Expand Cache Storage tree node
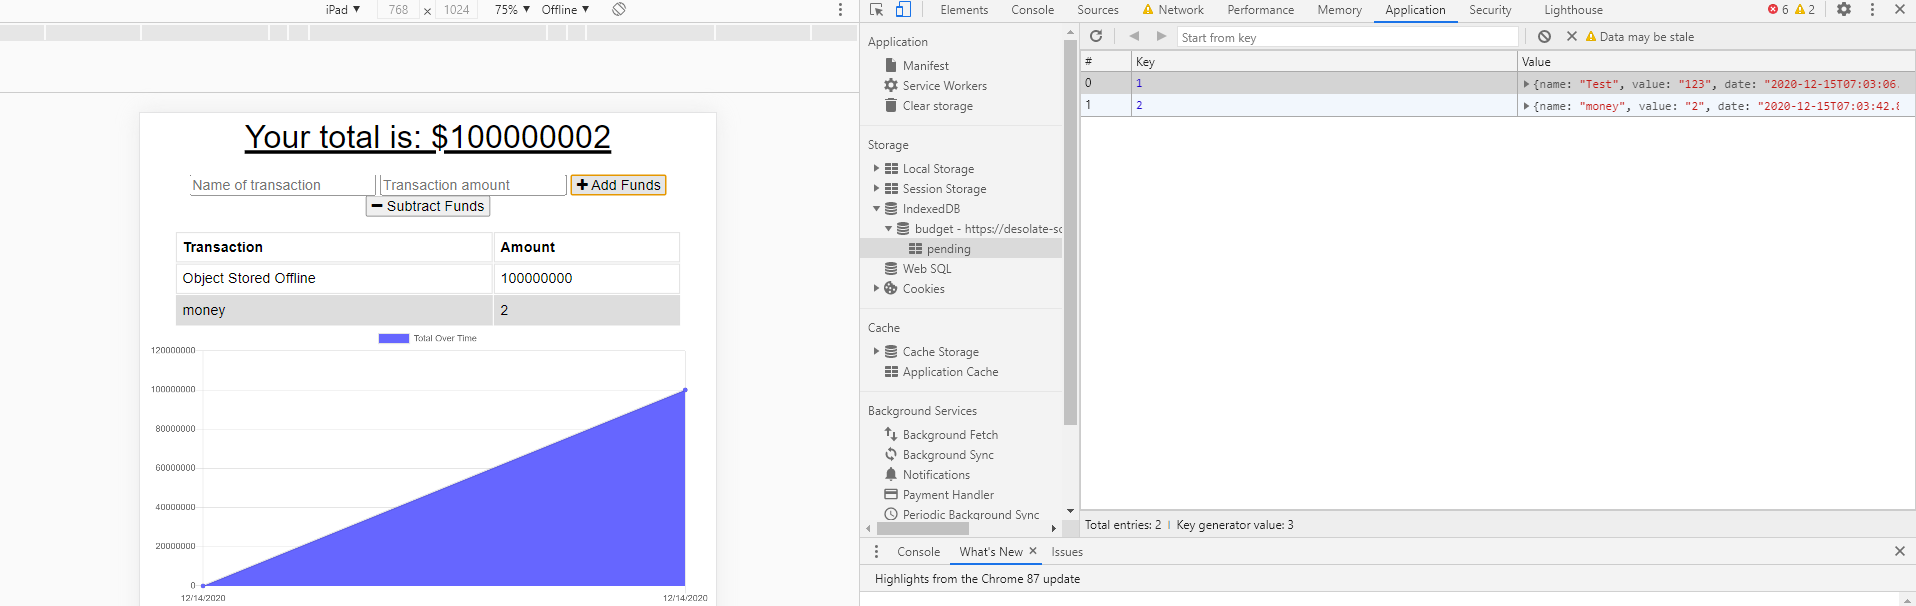The width and height of the screenshot is (1916, 606). [876, 352]
